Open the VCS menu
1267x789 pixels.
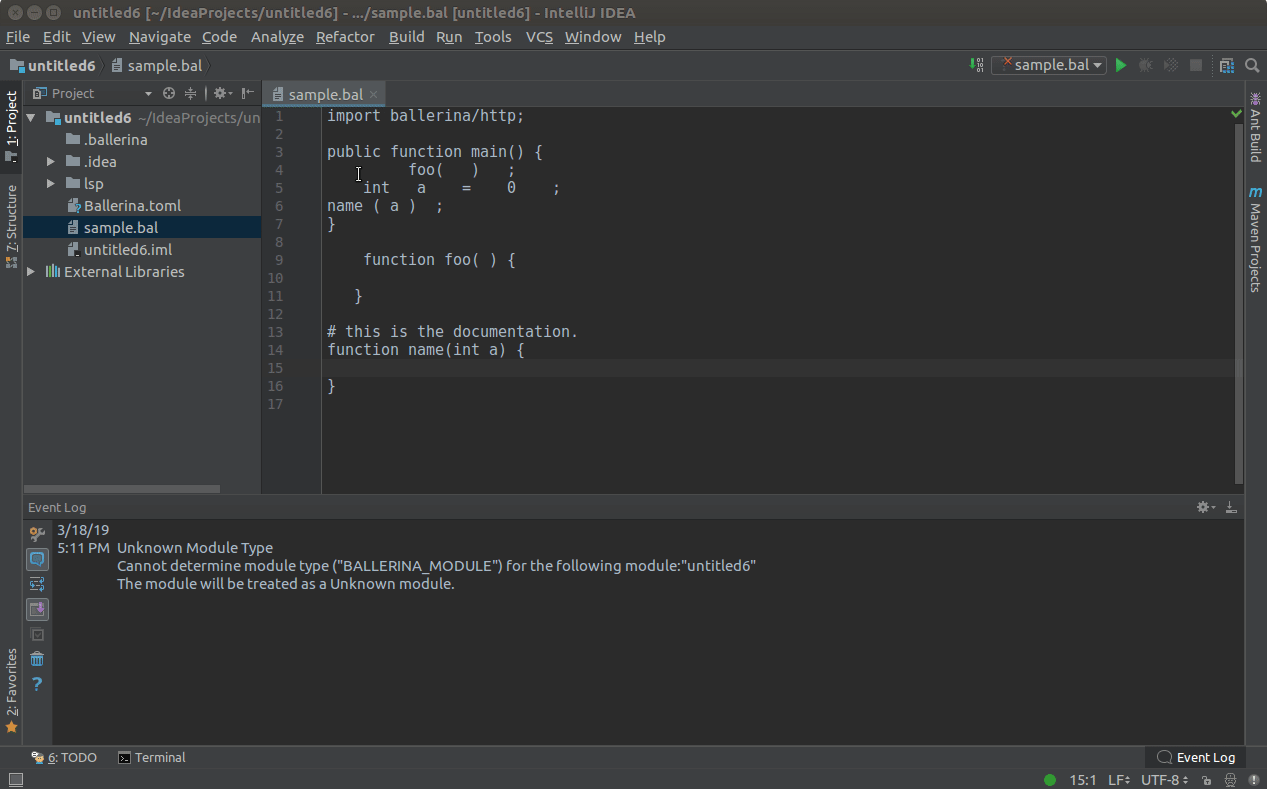pyautogui.click(x=539, y=37)
